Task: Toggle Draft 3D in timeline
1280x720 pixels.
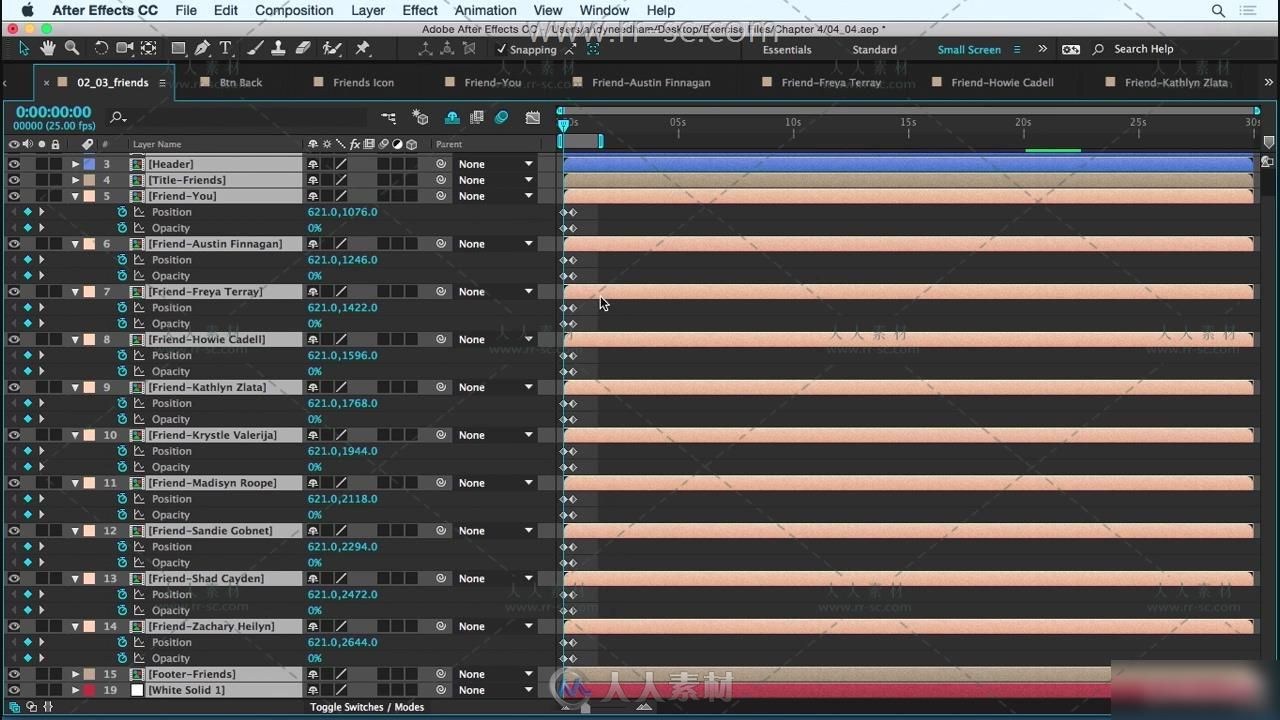Action: [x=421, y=118]
